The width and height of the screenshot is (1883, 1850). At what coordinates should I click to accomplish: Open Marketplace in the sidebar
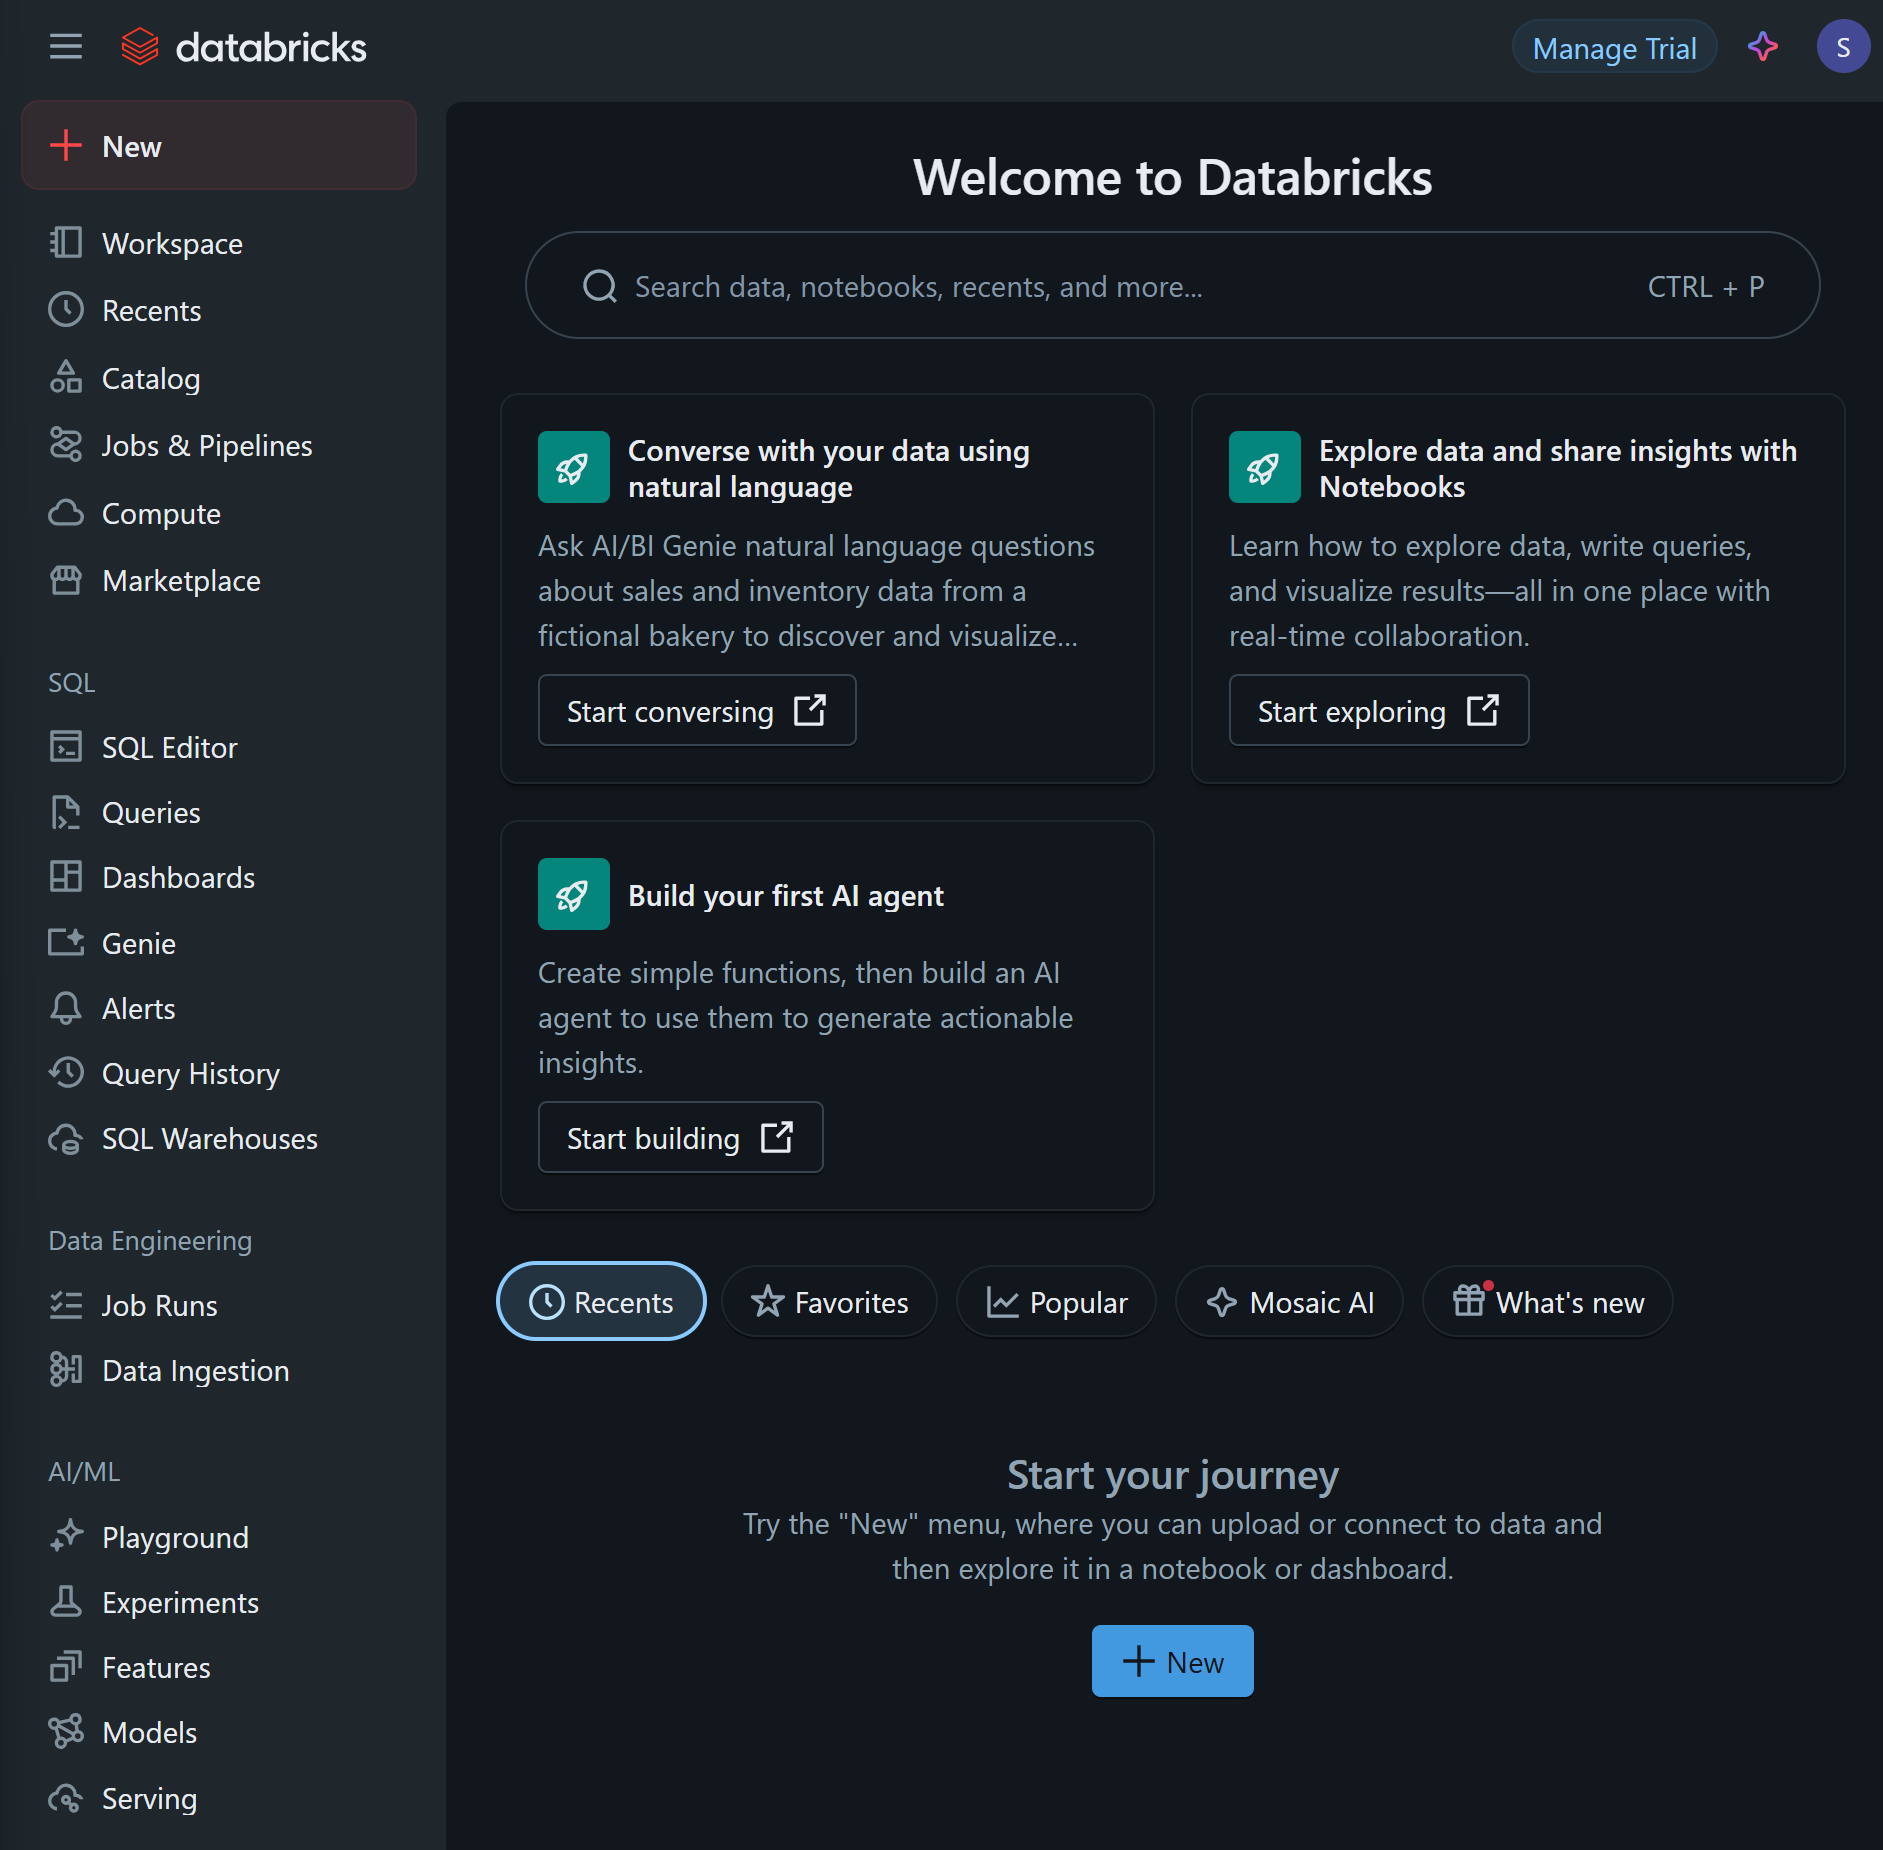pyautogui.click(x=219, y=580)
